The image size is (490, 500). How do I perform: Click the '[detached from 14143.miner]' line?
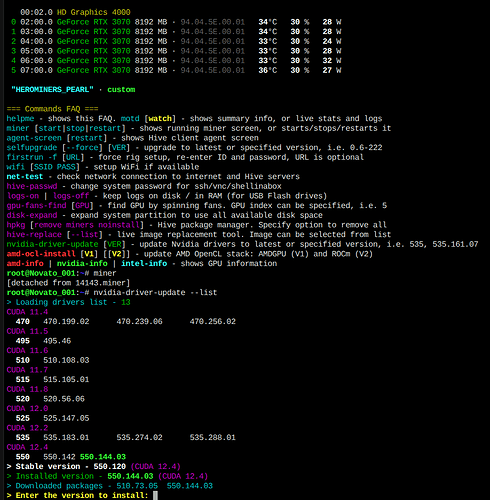pyautogui.click(x=68, y=283)
